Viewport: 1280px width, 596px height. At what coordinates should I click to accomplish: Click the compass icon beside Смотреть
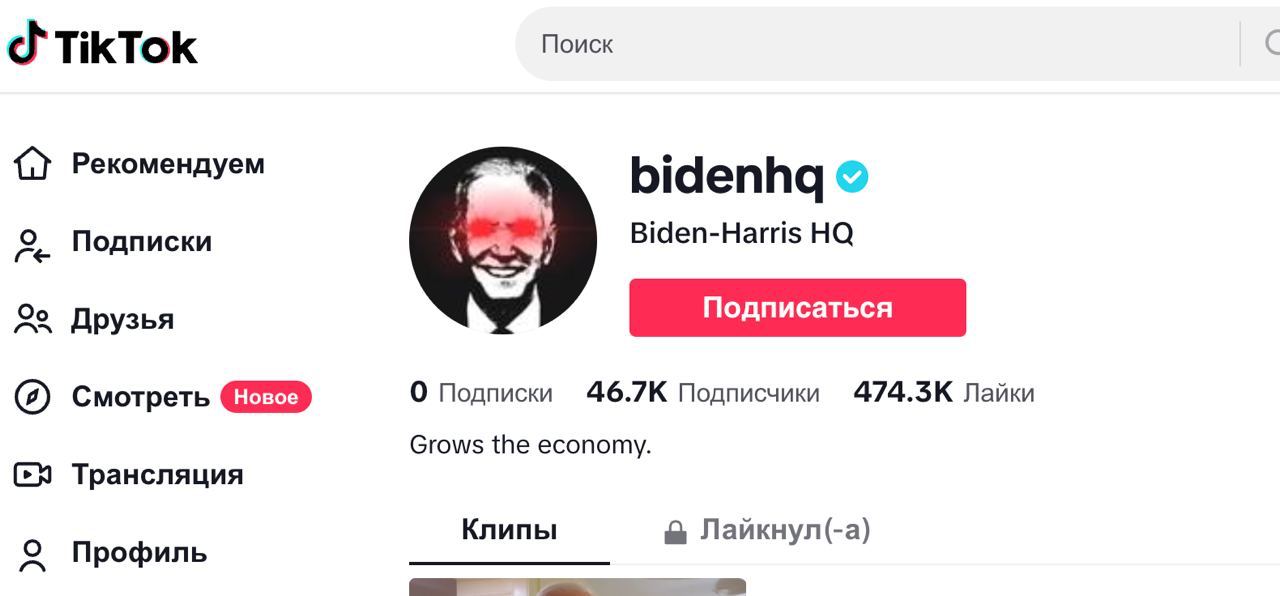(32, 398)
